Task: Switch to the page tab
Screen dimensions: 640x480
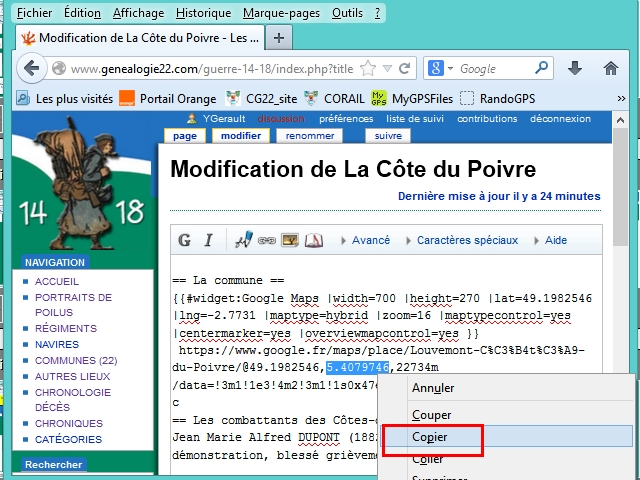Action: [184, 136]
